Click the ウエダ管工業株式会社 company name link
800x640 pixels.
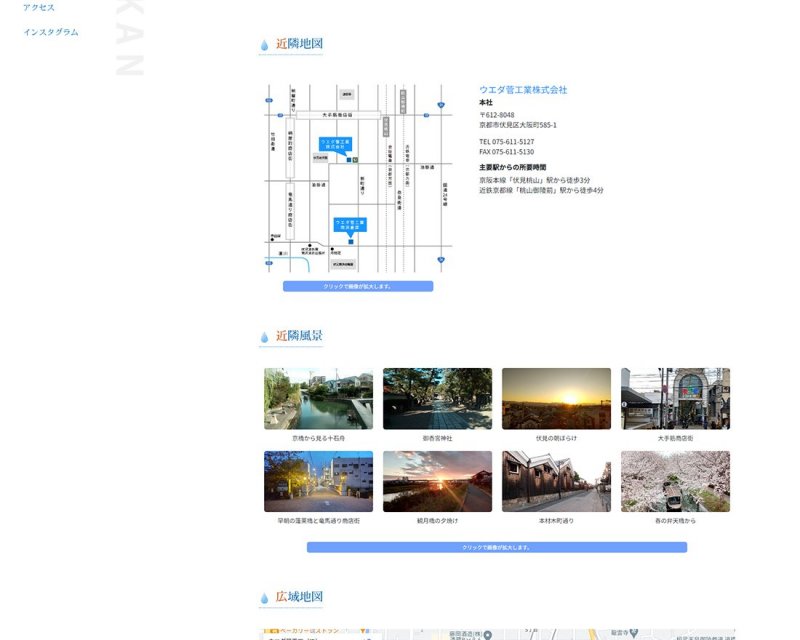(523, 90)
